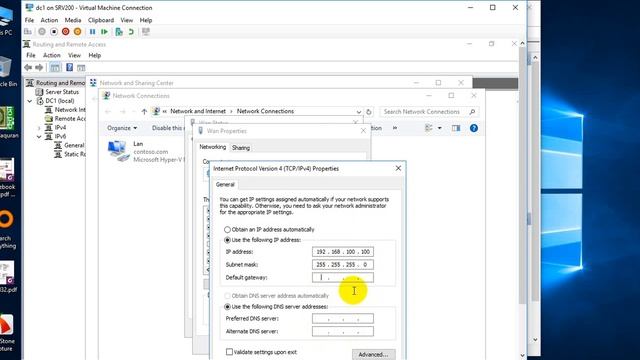Click 'Disable this' network device button
The image size is (640, 360).
[x=167, y=128]
